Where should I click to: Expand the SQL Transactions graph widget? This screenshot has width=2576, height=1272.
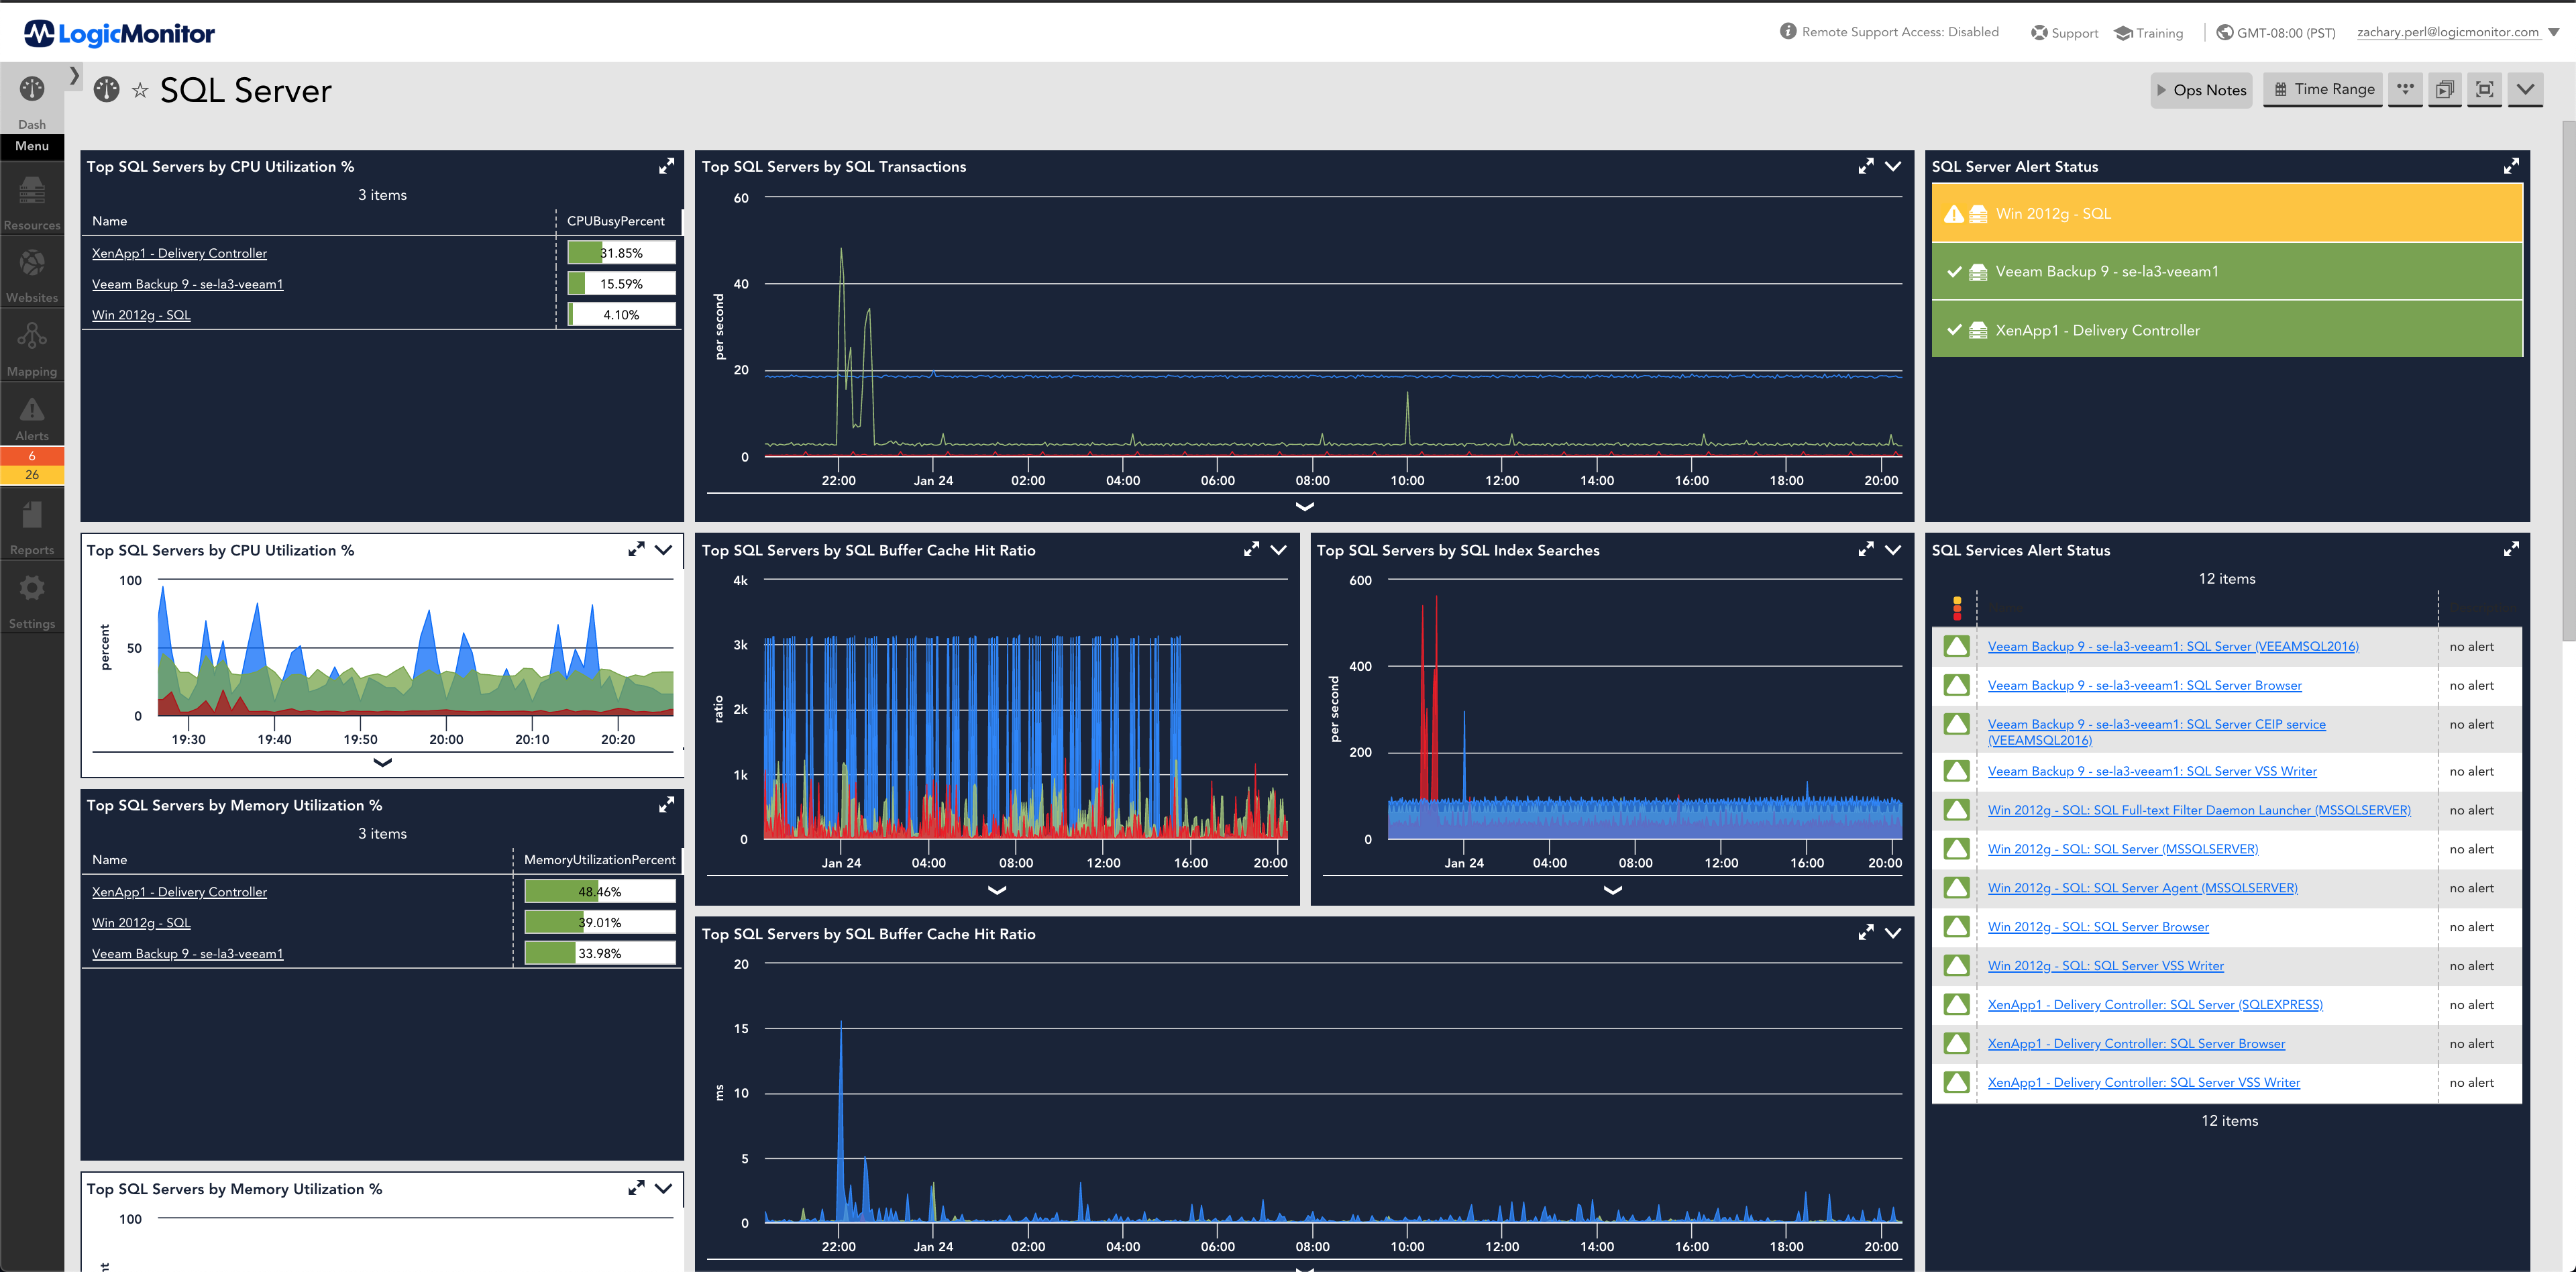[x=1865, y=166]
